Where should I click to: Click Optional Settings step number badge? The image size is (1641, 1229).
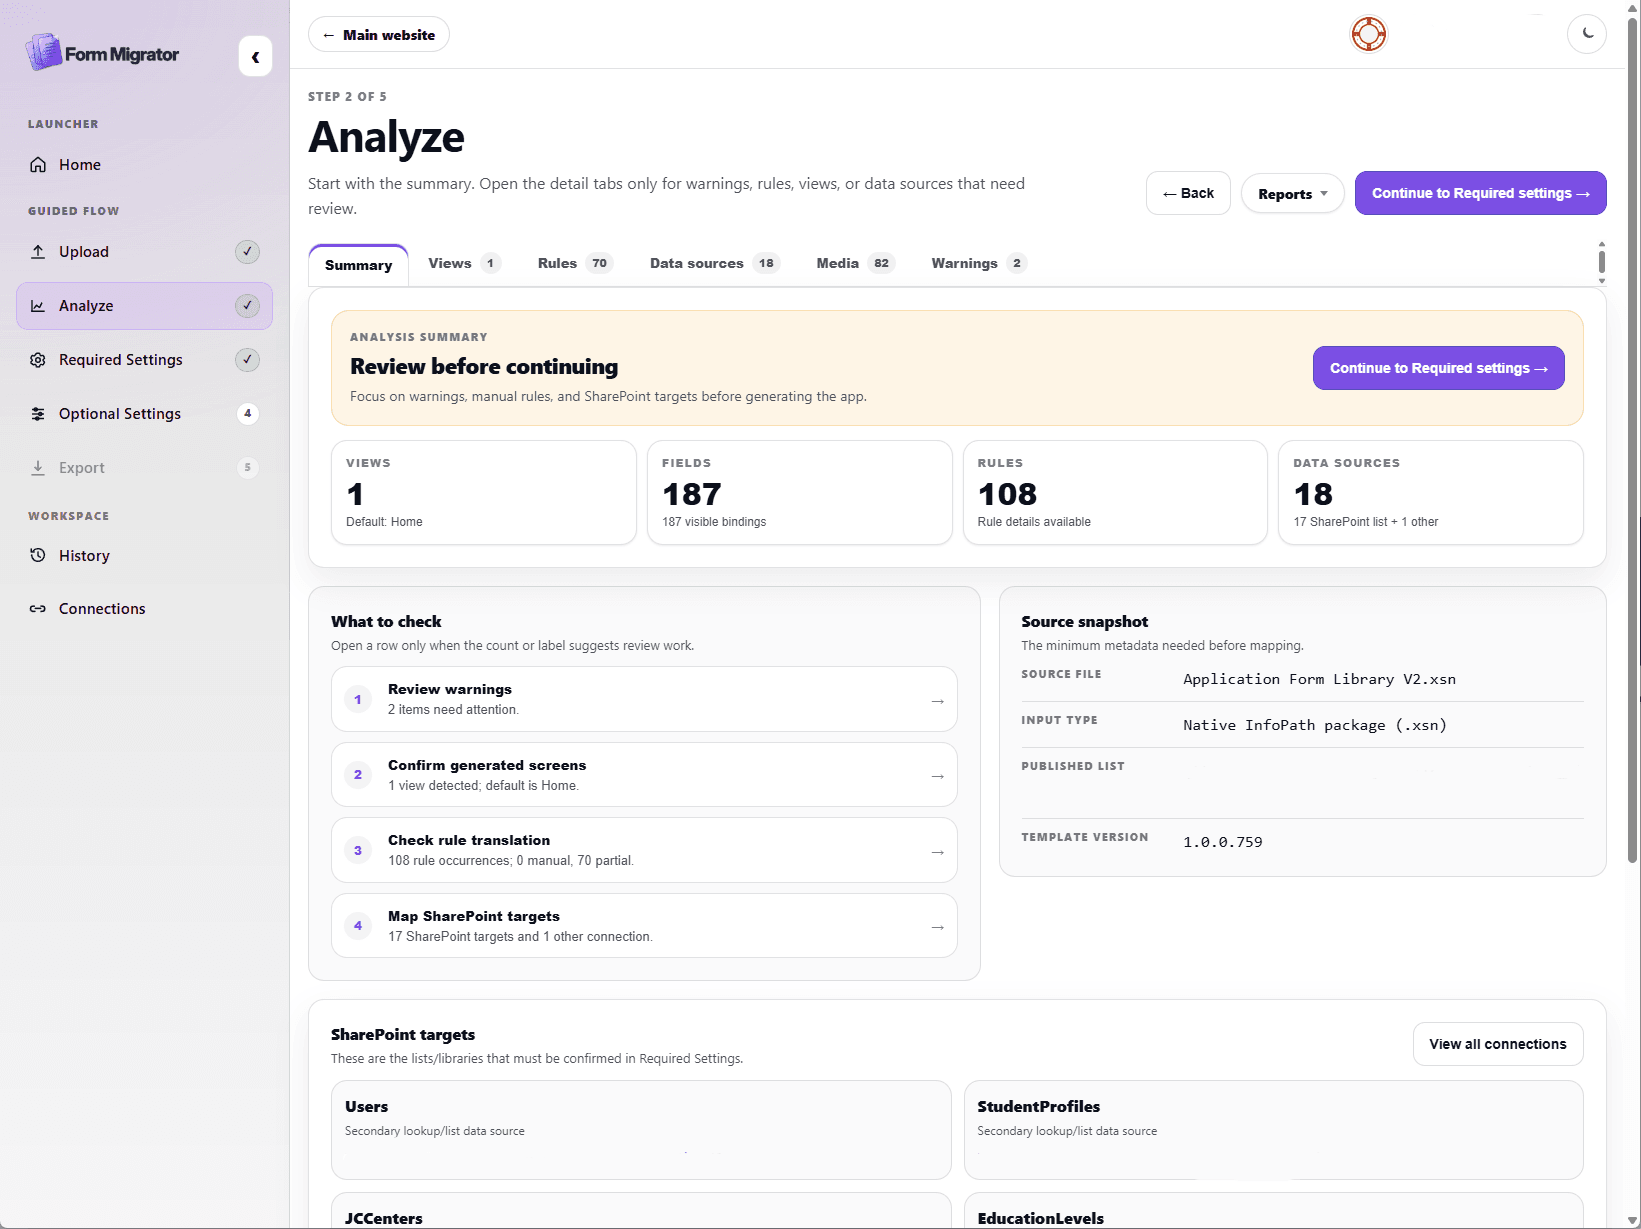click(247, 414)
